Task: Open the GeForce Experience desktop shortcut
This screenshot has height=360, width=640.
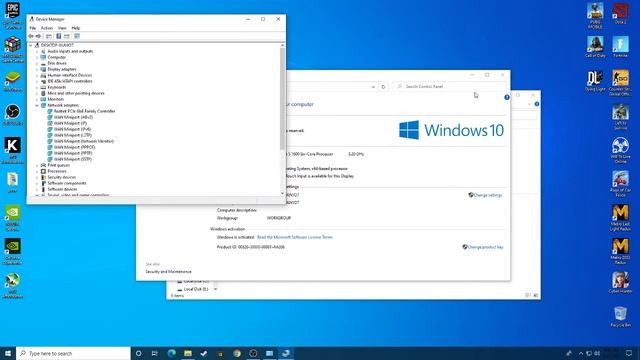Action: click(x=13, y=251)
